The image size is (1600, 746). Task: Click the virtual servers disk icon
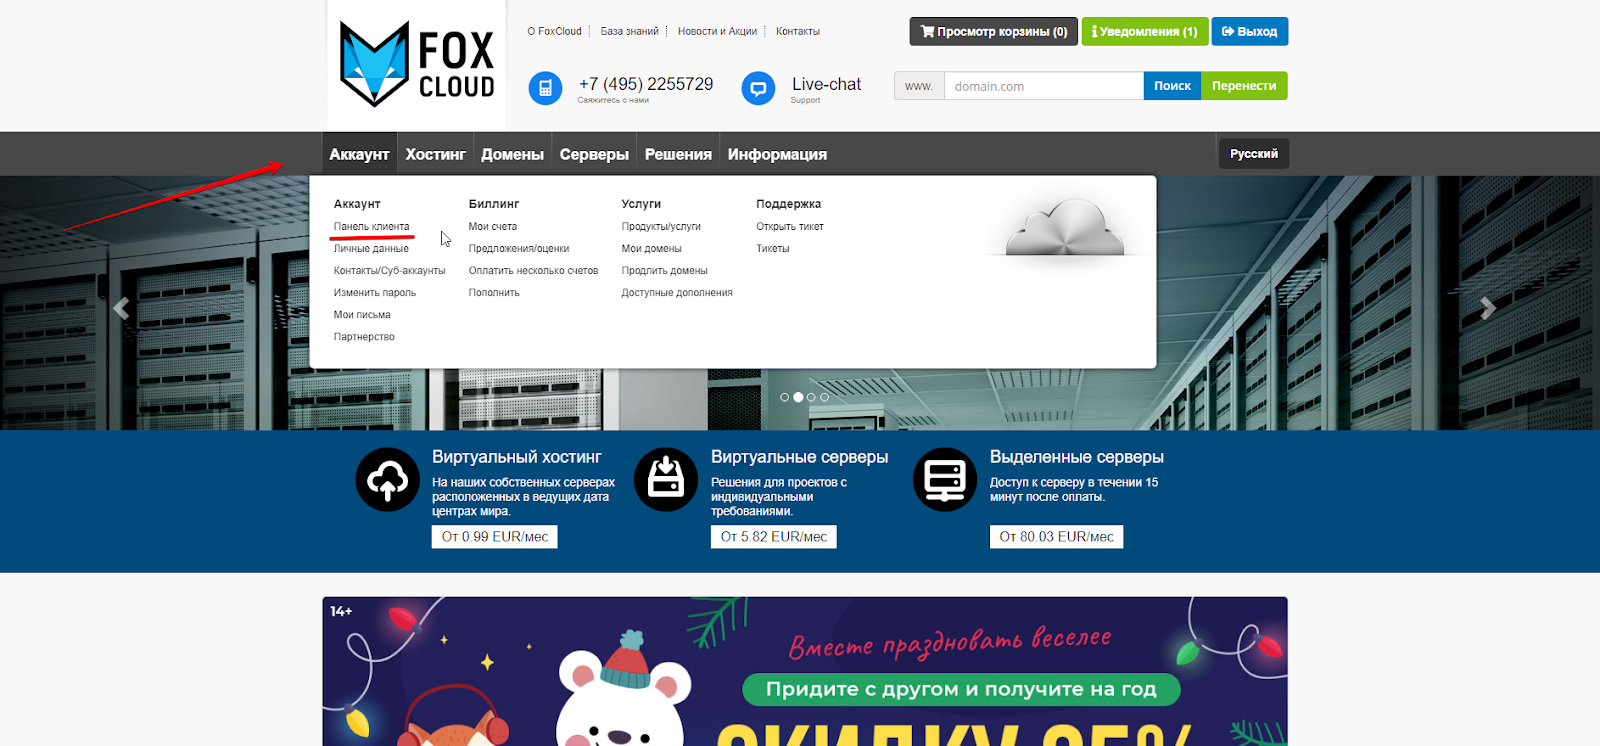point(666,480)
